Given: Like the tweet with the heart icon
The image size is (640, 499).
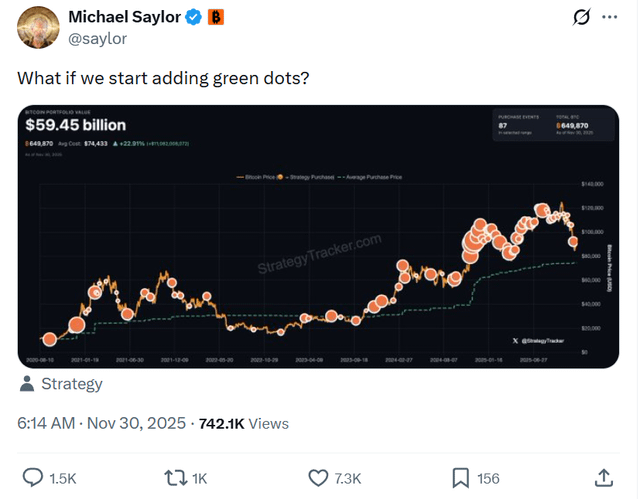Looking at the screenshot, I should 319,478.
